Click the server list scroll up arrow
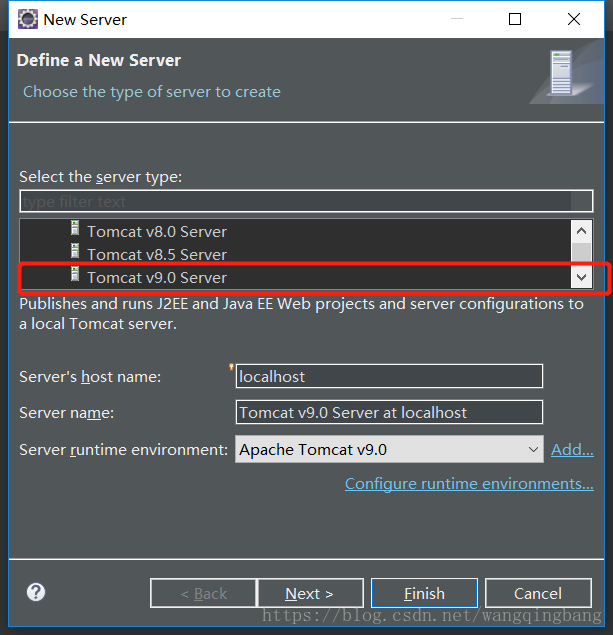Screen dimensions: 613x635 click(581, 231)
